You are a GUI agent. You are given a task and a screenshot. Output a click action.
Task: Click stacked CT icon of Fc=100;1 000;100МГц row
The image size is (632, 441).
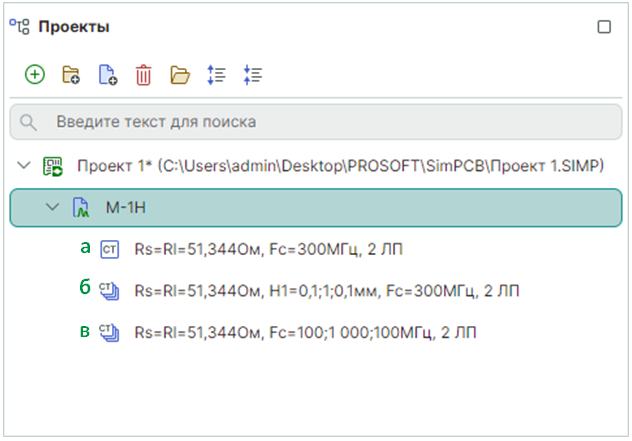tap(109, 333)
